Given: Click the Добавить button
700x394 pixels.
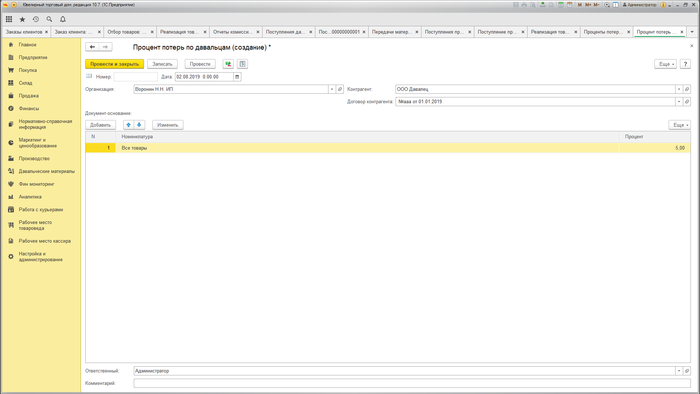Looking at the screenshot, I should [100, 125].
